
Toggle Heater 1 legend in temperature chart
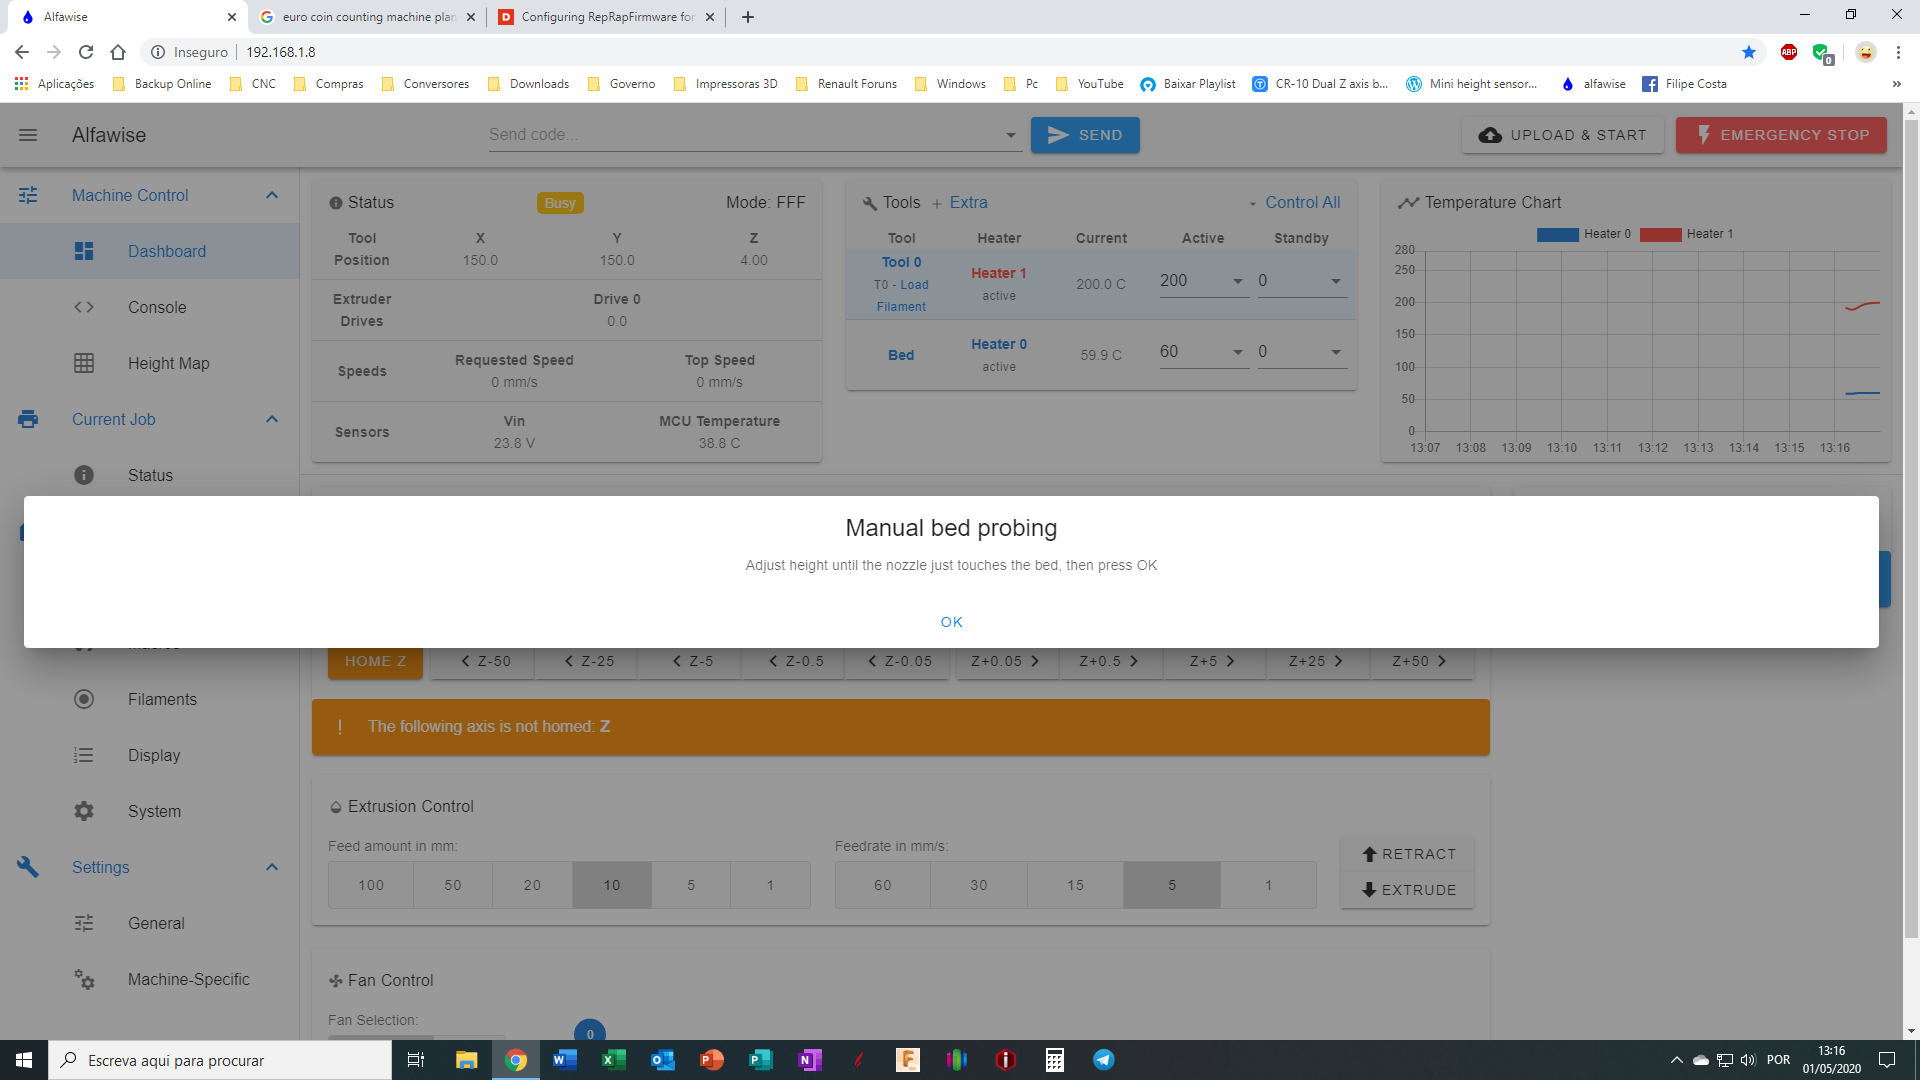(x=1686, y=234)
